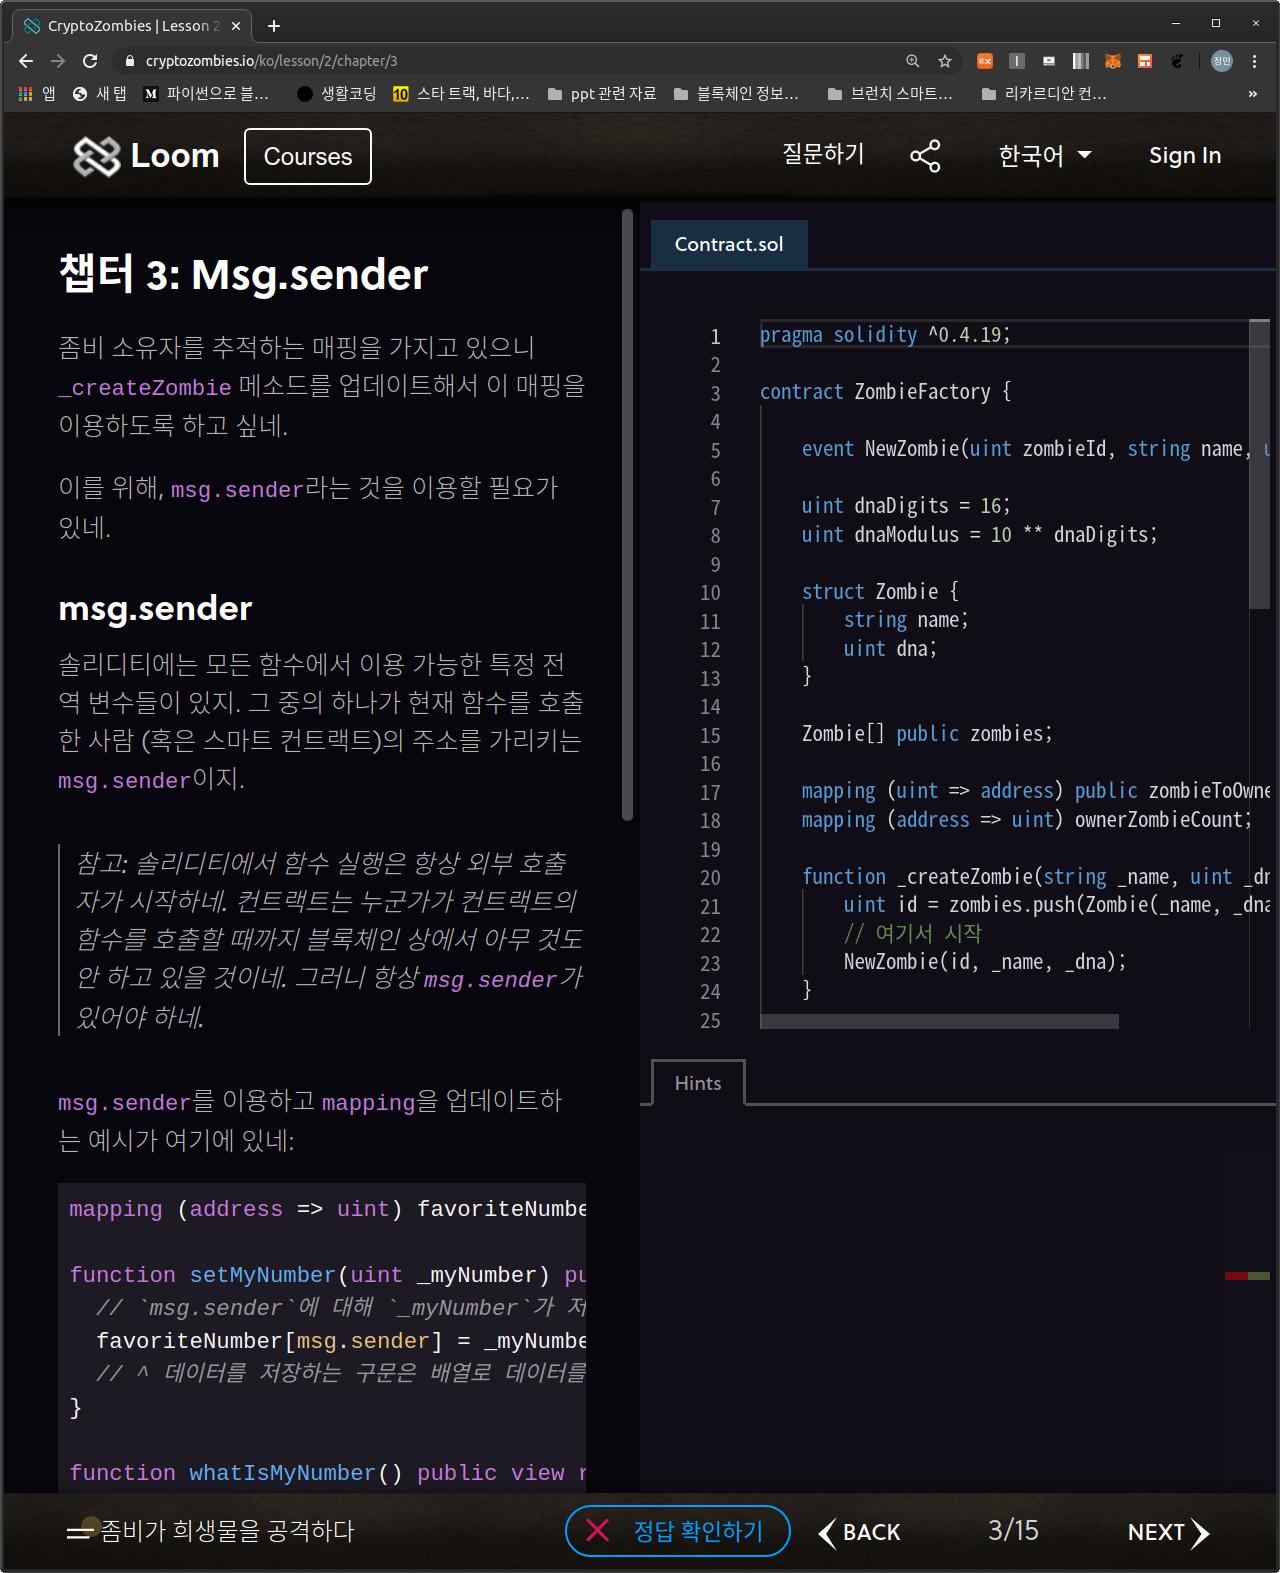The height and width of the screenshot is (1573, 1280).
Task: Click the orange layout extension icon
Action: pos(1145,61)
